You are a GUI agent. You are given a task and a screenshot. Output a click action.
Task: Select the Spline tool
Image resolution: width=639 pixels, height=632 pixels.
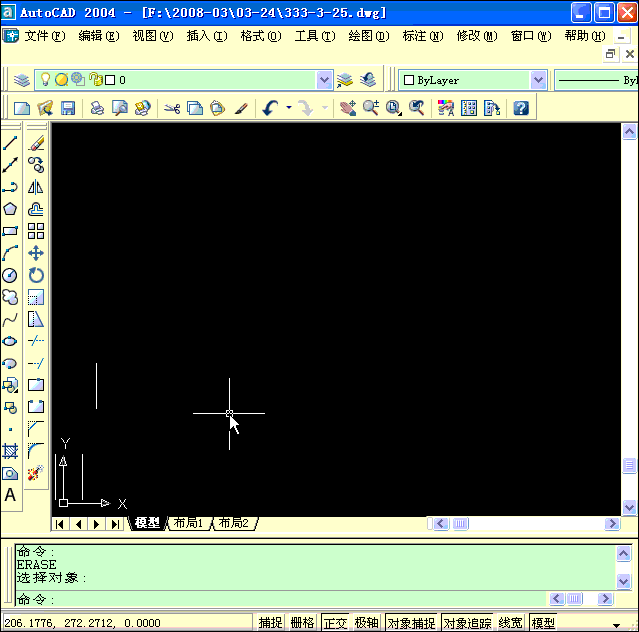pos(10,319)
